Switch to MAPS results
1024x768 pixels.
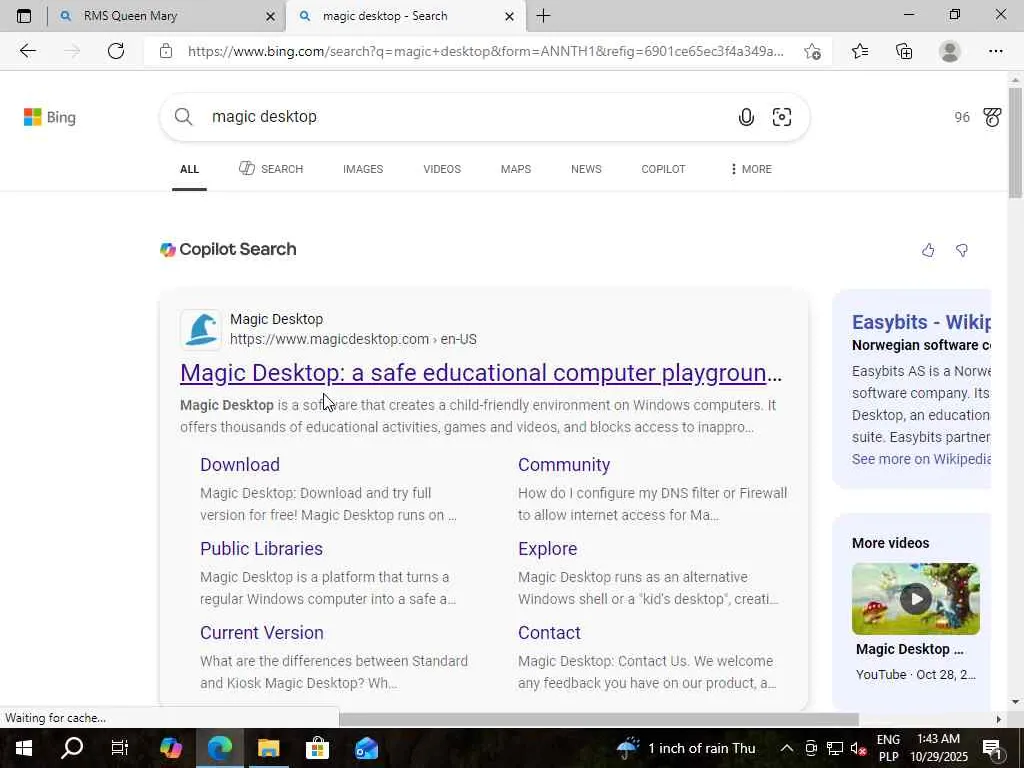coord(516,169)
